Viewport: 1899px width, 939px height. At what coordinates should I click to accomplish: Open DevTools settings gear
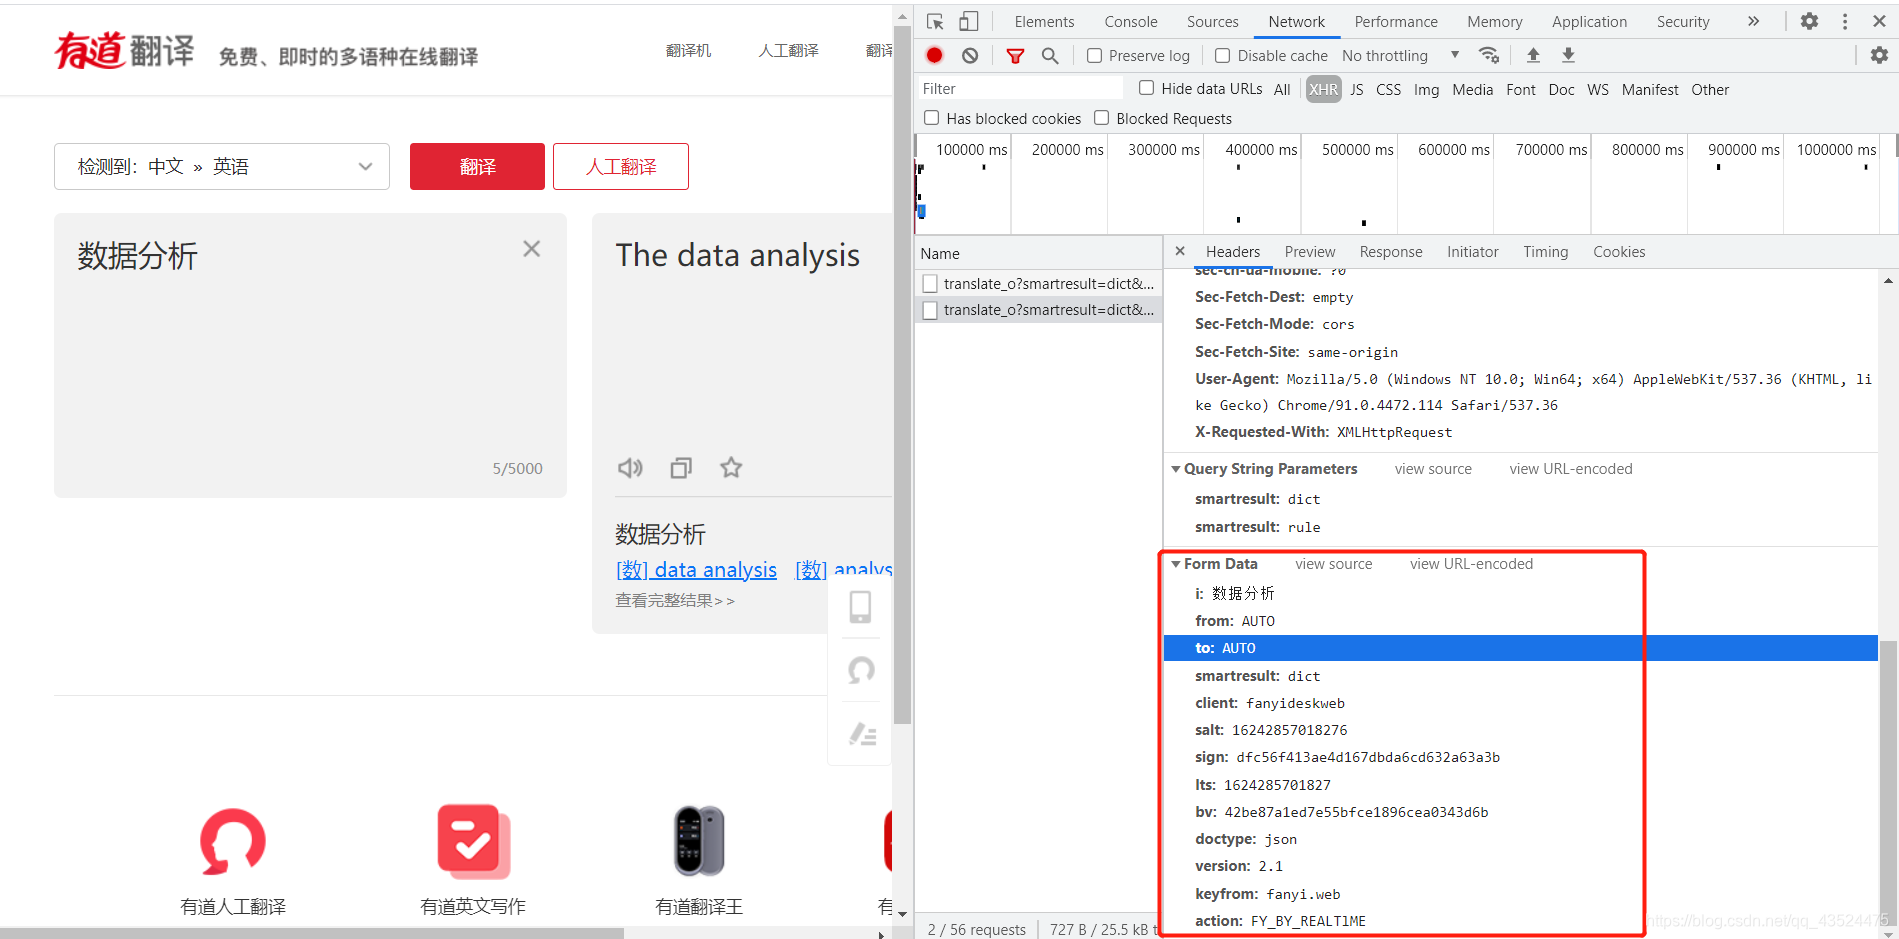pyautogui.click(x=1809, y=21)
